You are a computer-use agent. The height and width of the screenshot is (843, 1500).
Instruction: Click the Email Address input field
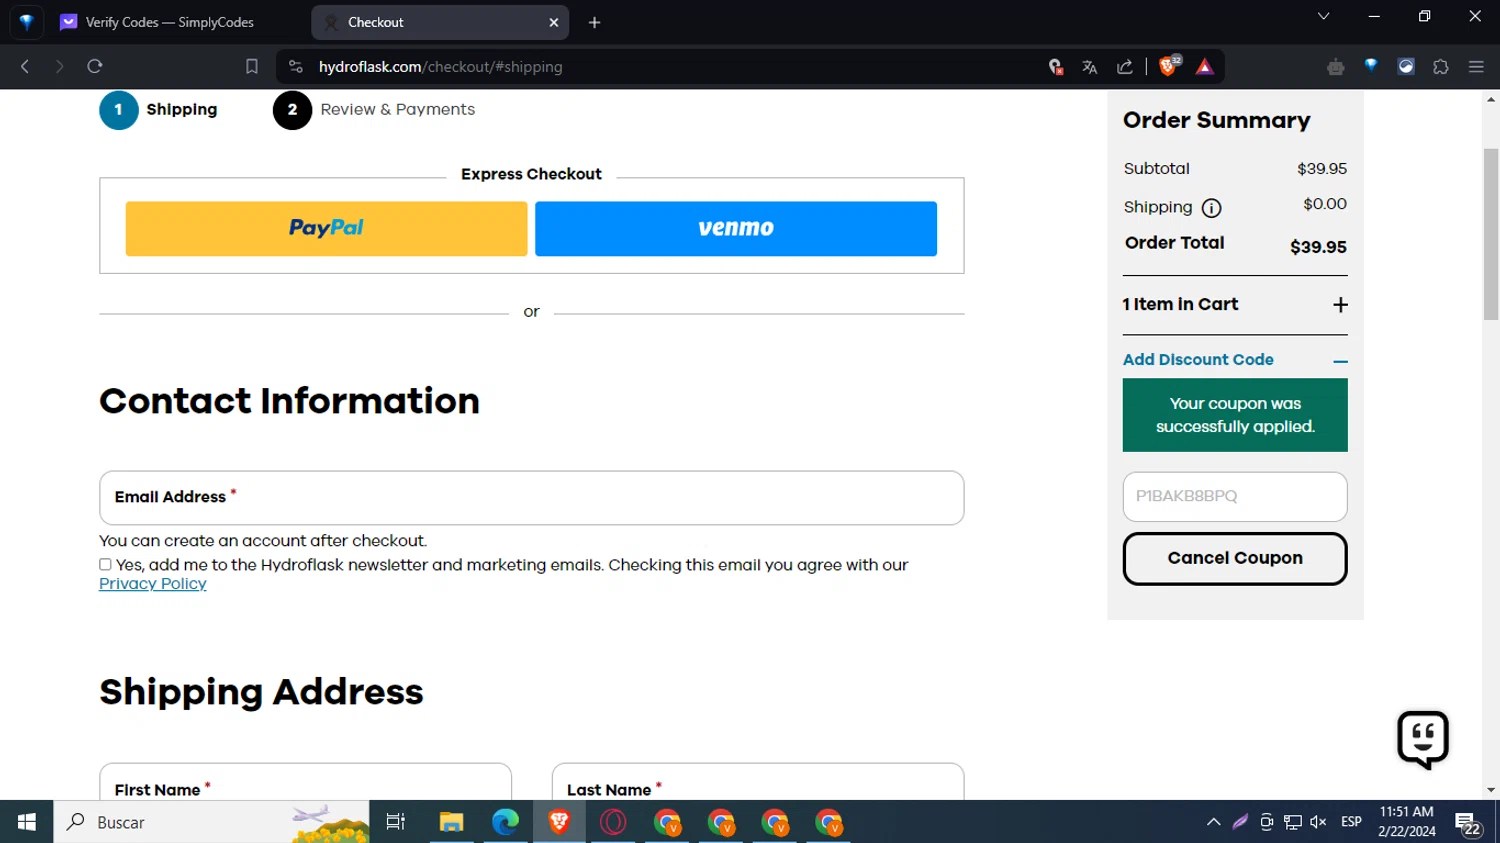coord(531,498)
